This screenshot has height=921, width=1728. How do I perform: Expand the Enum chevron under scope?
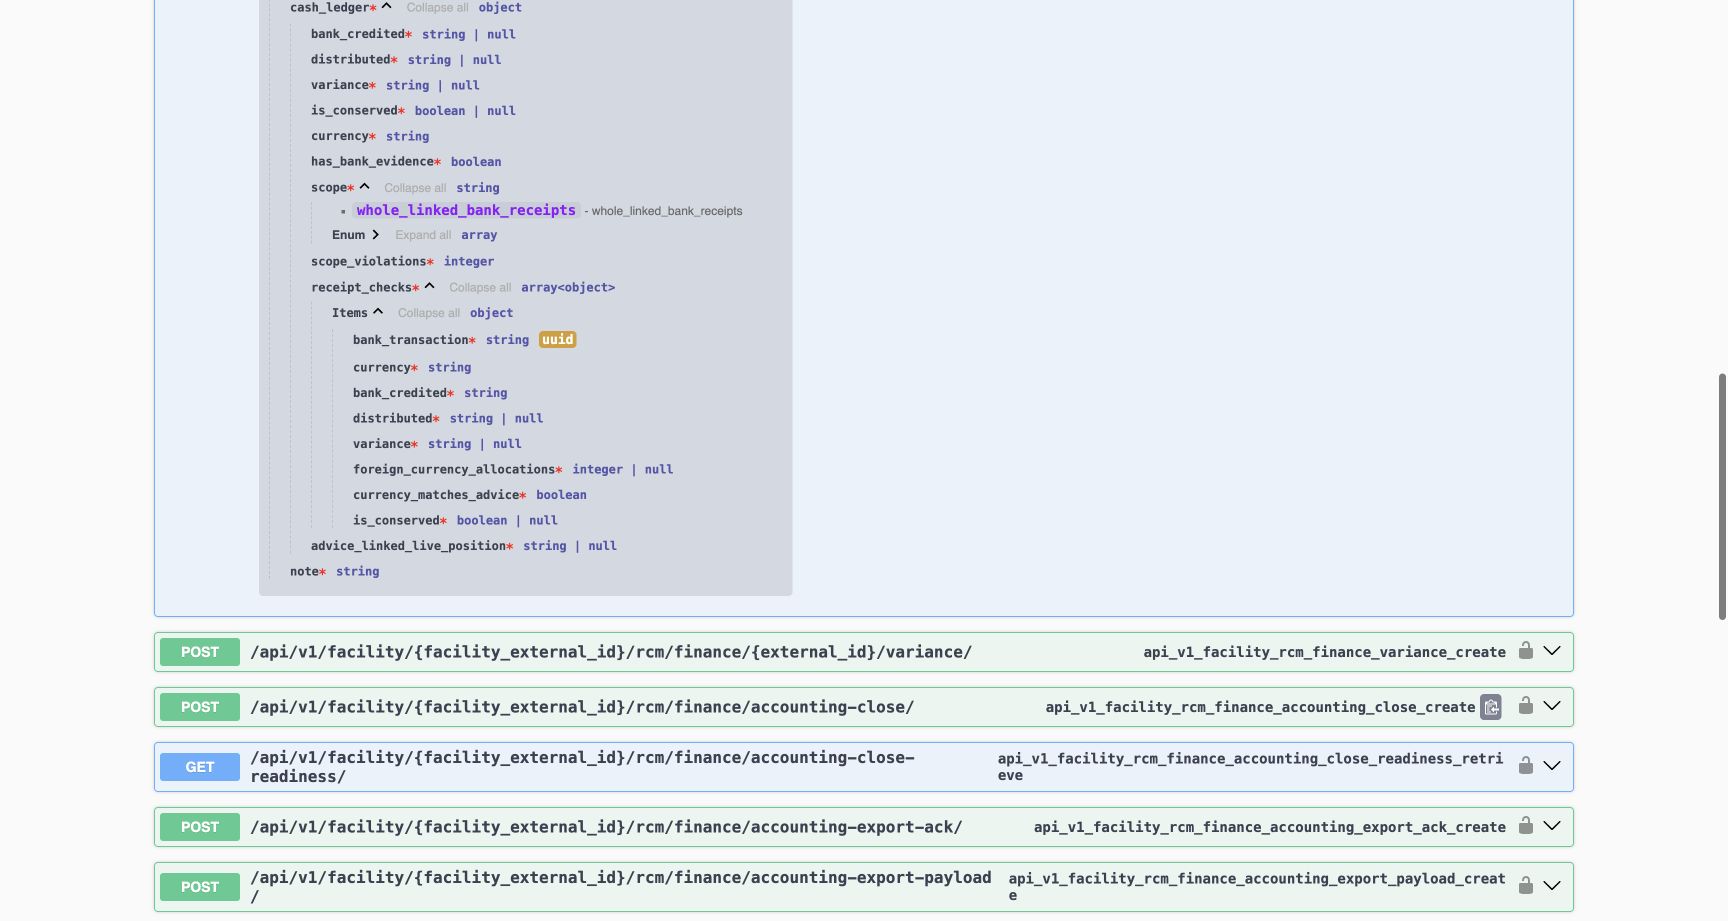[375, 235]
